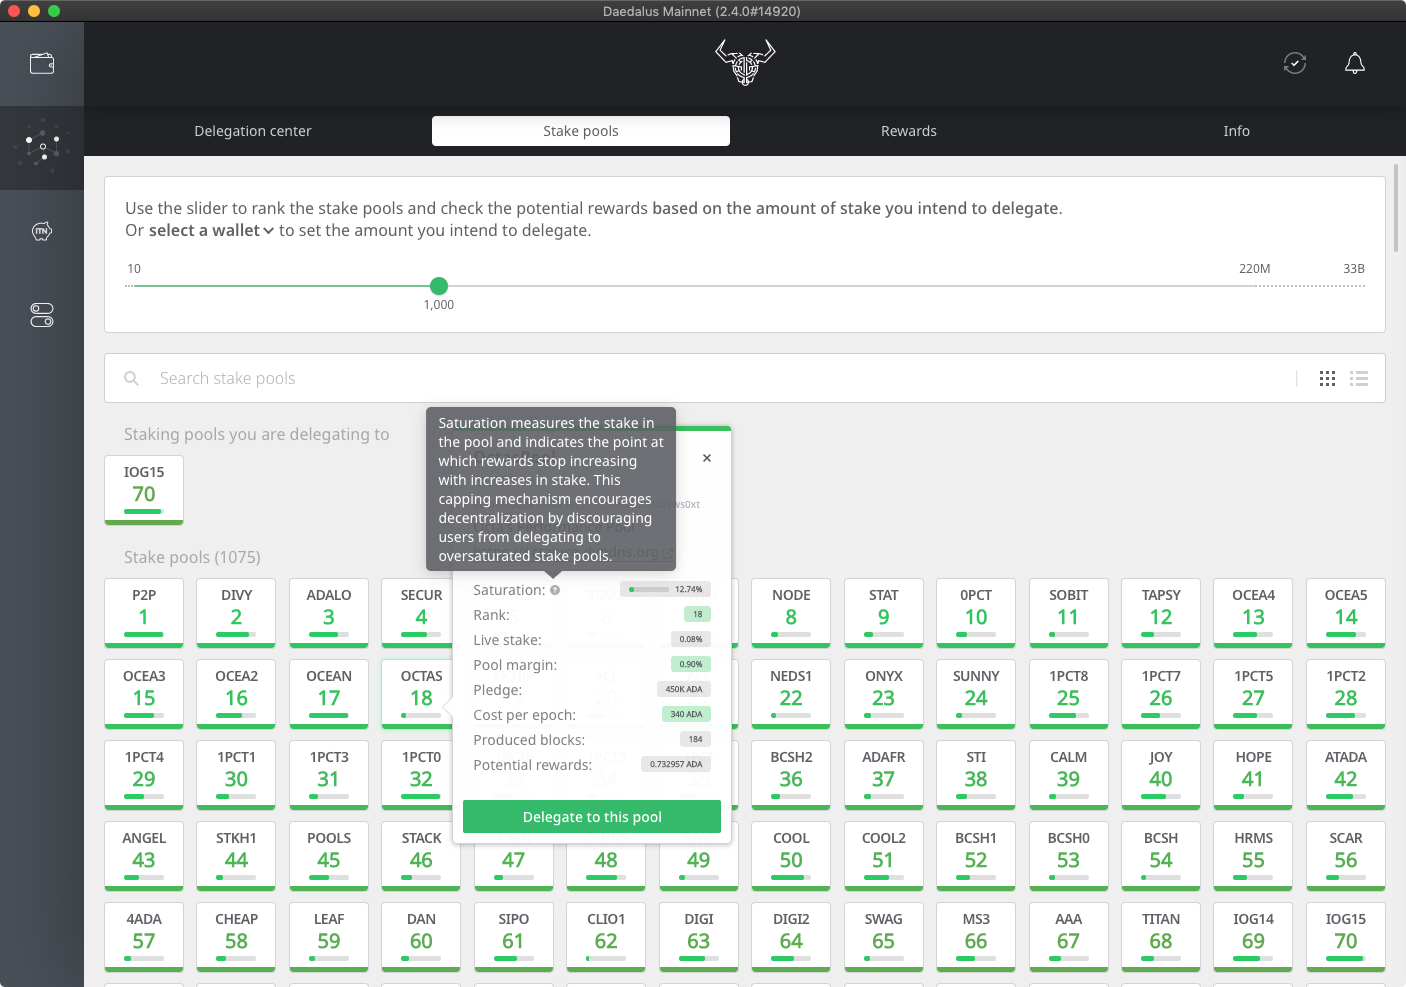Focus the Search stake pools field
Viewport: 1406px width, 987px height.
click(x=700, y=378)
